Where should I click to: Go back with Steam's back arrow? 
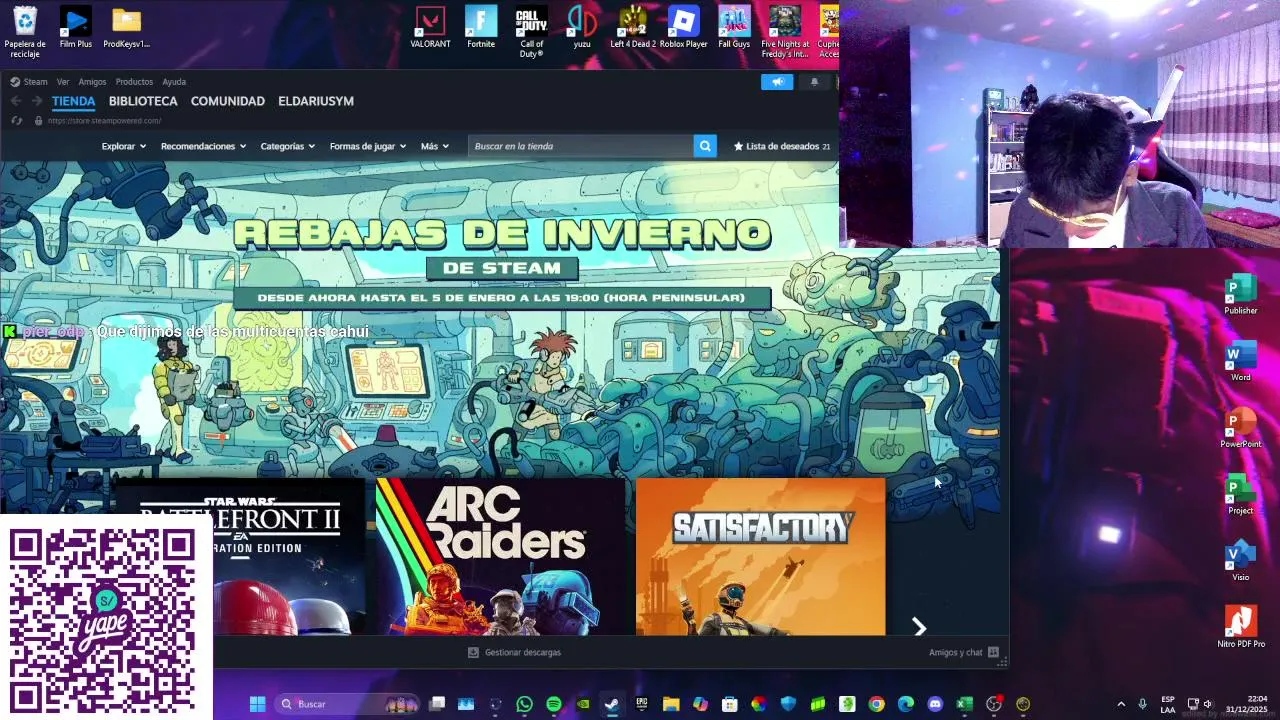(15, 101)
